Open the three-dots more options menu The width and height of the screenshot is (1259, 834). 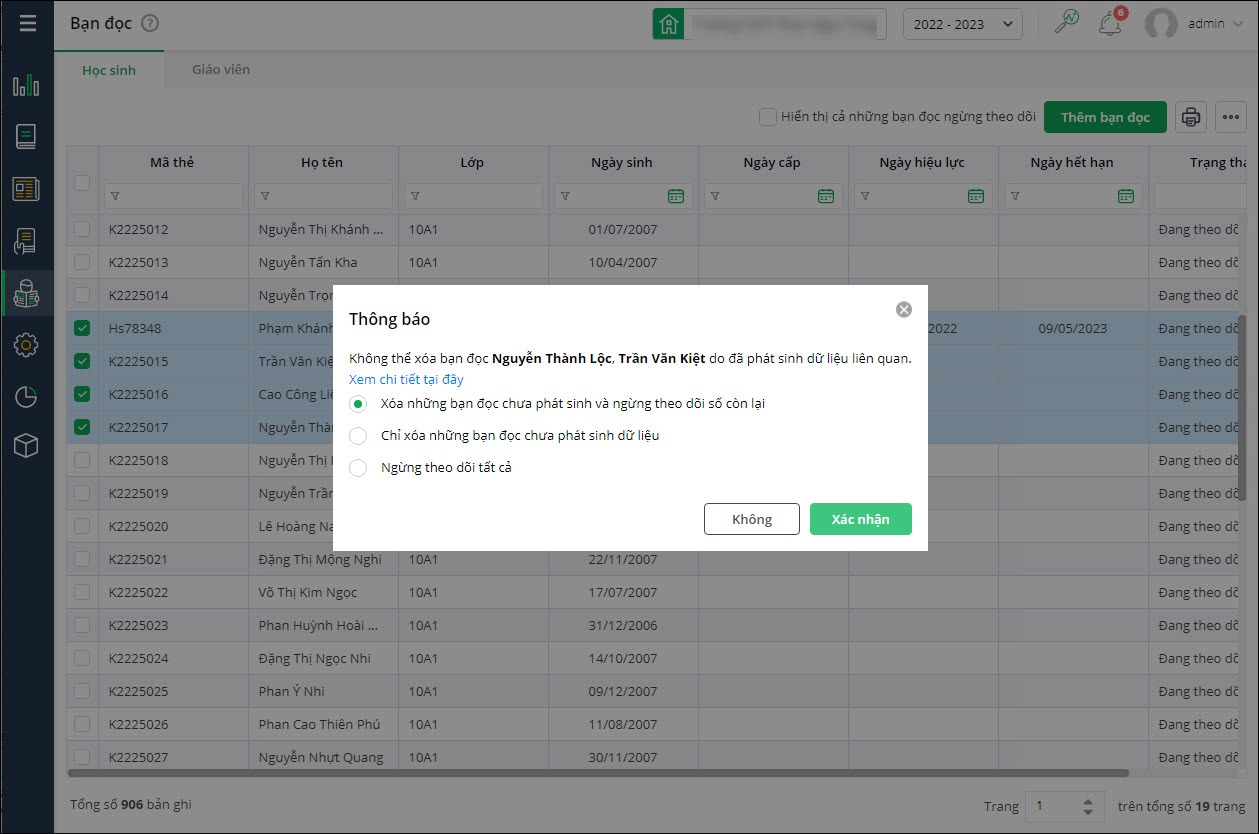[1231, 117]
